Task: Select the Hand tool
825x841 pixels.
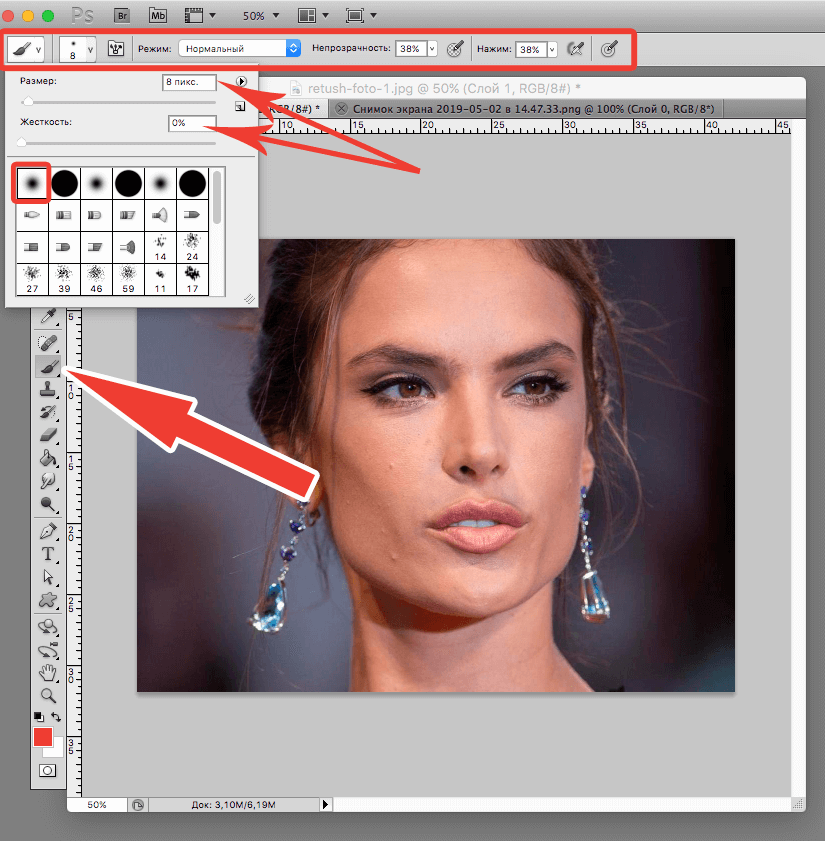Action: click(x=48, y=673)
